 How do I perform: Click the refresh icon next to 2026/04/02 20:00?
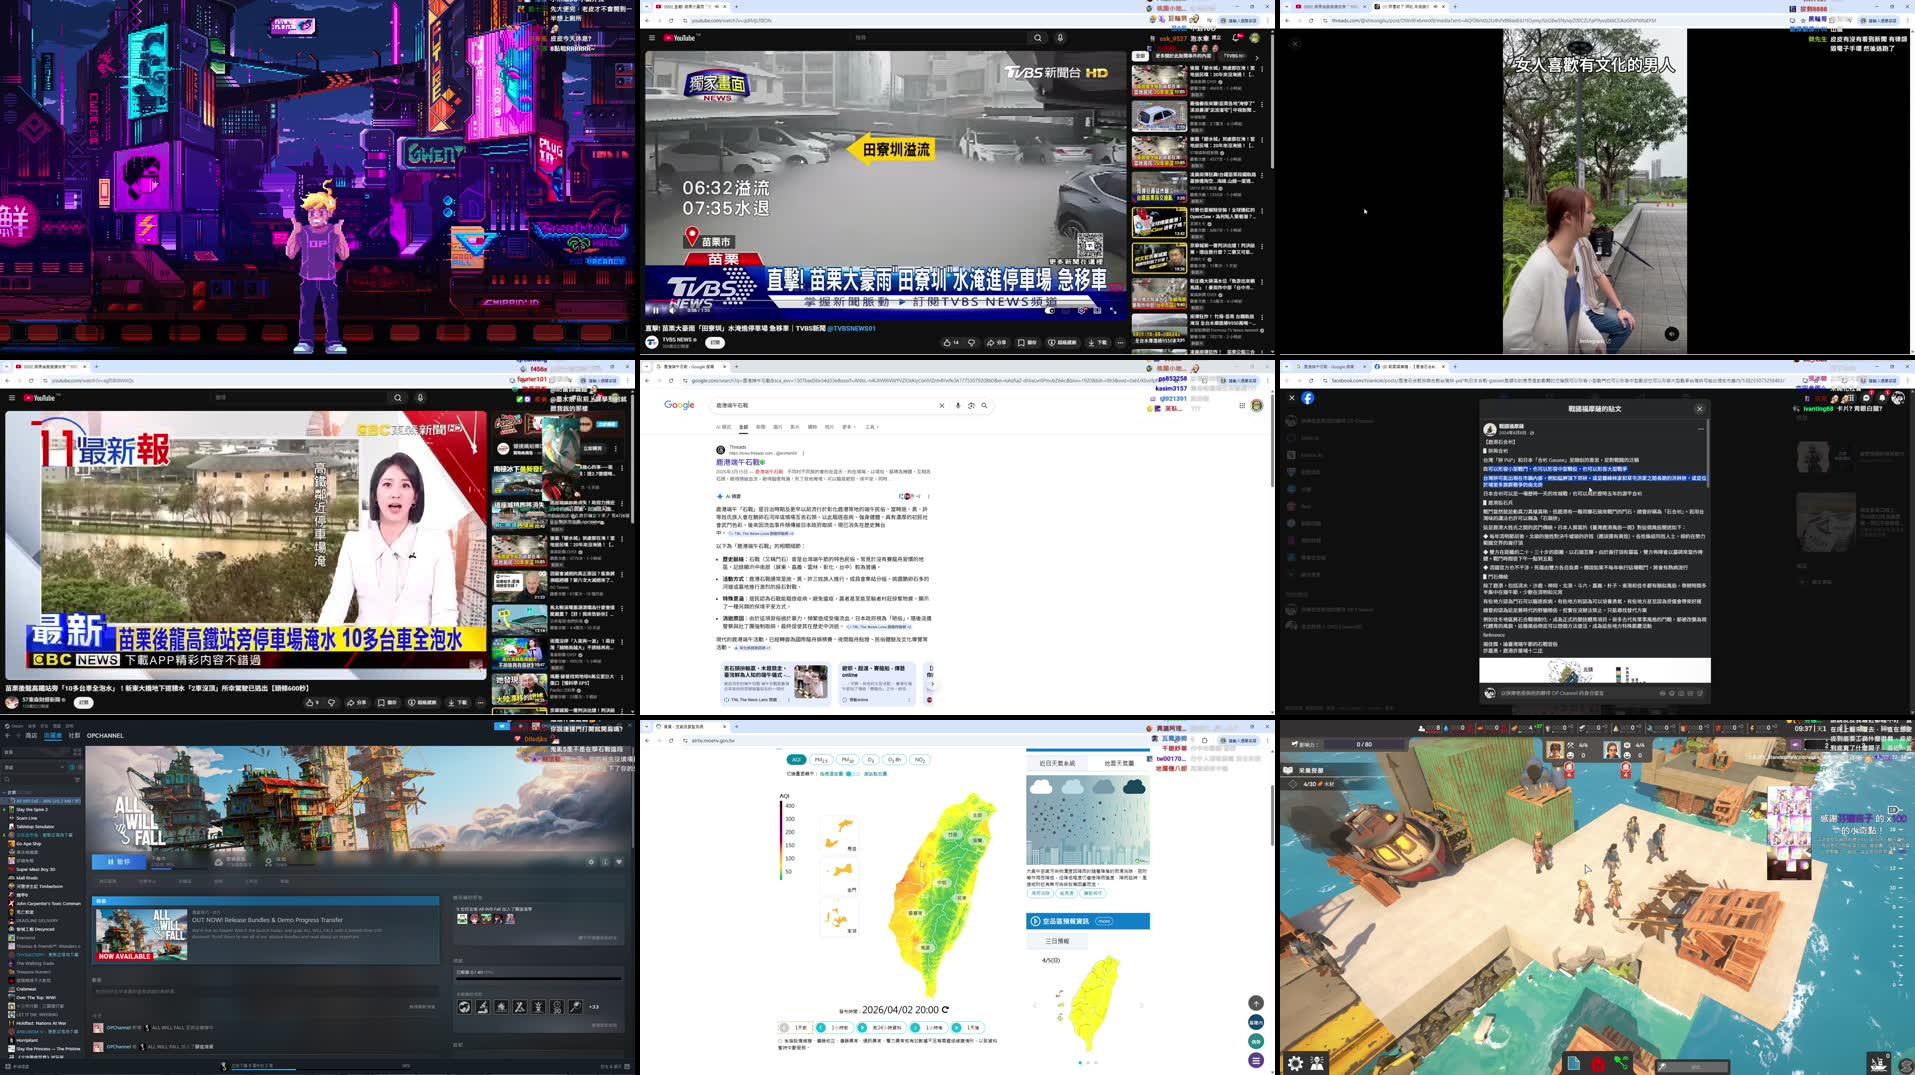(945, 1010)
